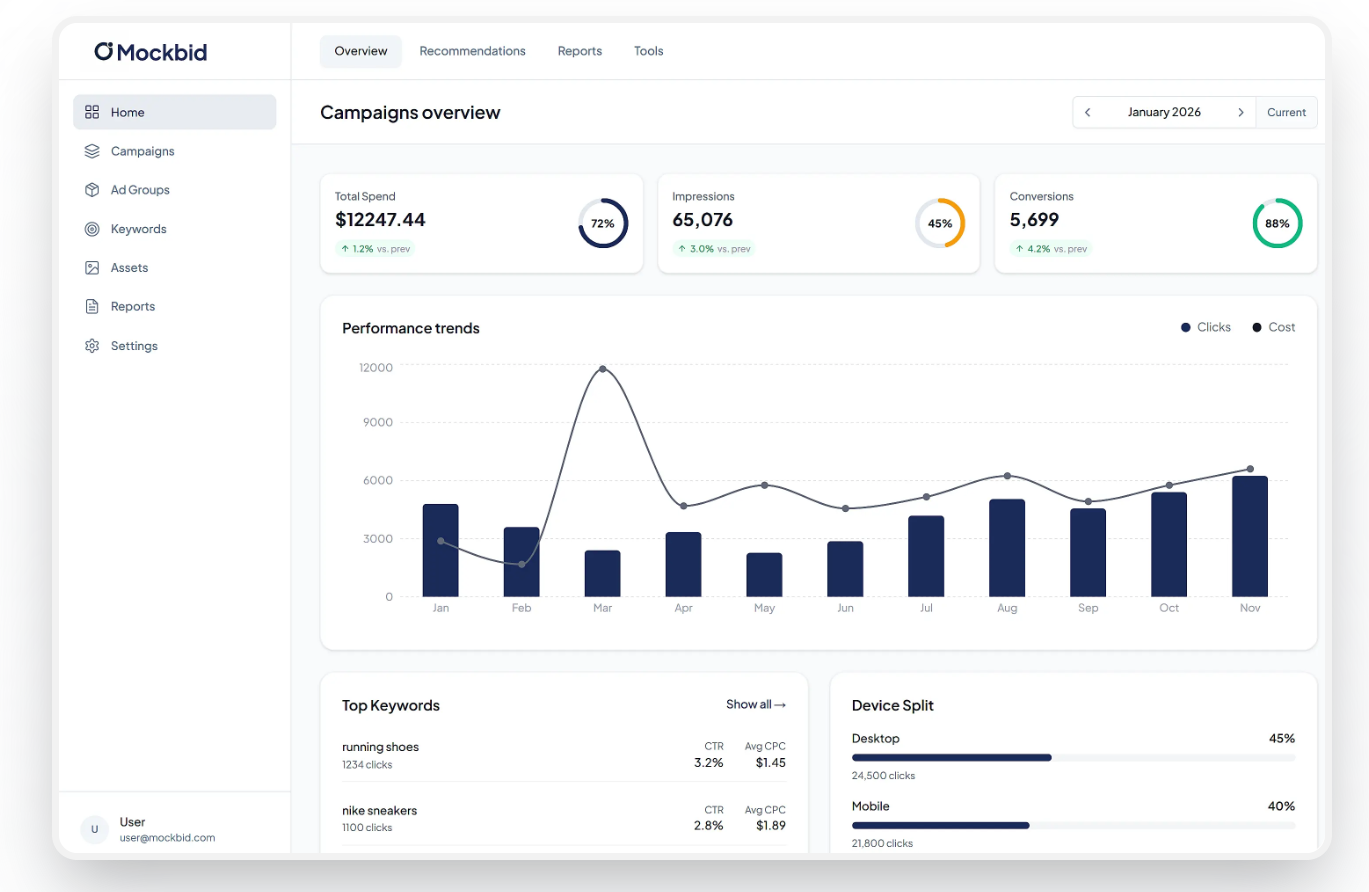1369x892 pixels.
Task: Toggle the Cost series in chart legend
Action: 1273,327
